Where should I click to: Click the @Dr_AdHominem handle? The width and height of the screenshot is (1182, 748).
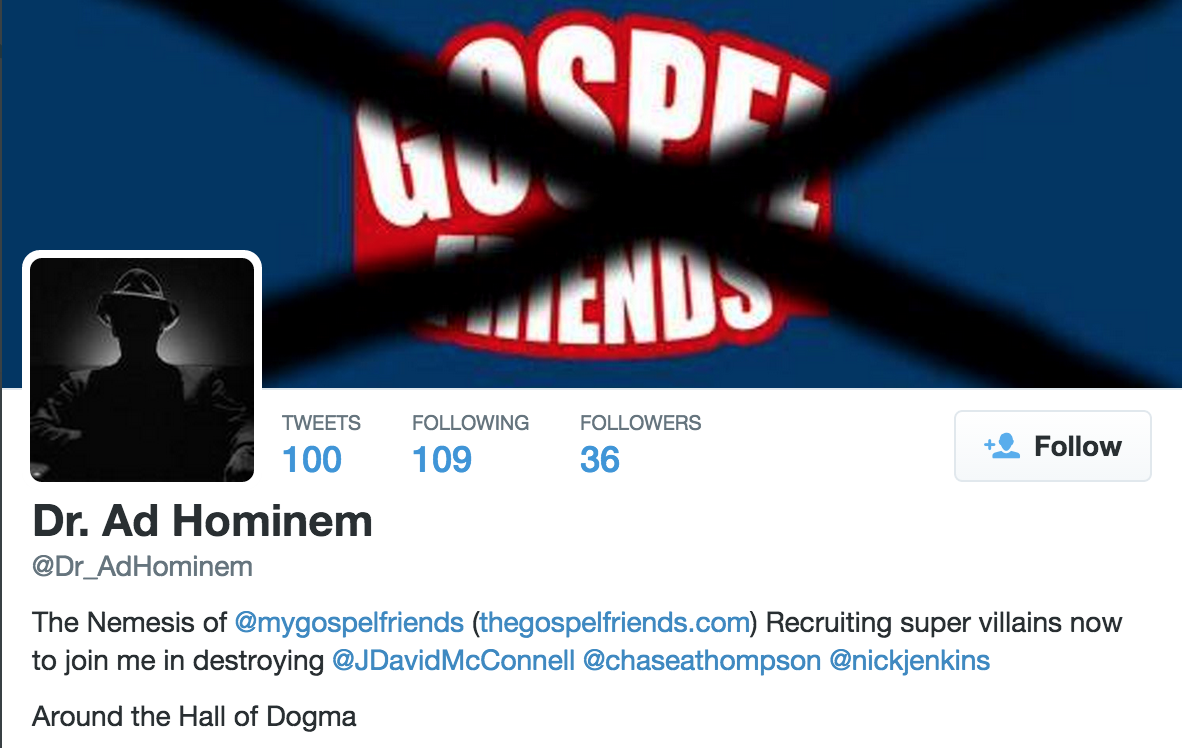pyautogui.click(x=142, y=566)
